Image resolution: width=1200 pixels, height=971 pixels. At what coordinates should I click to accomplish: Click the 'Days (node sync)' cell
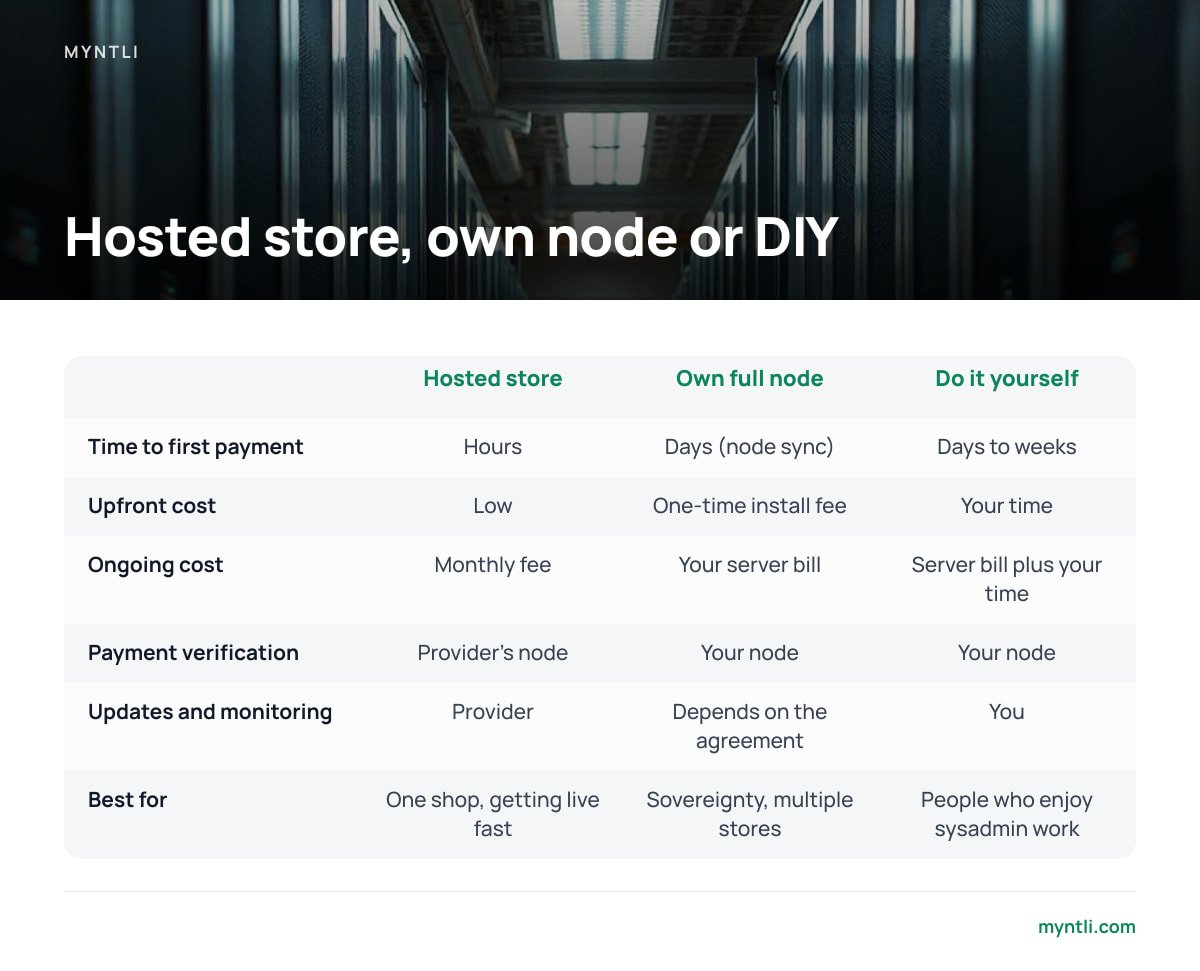coord(750,447)
